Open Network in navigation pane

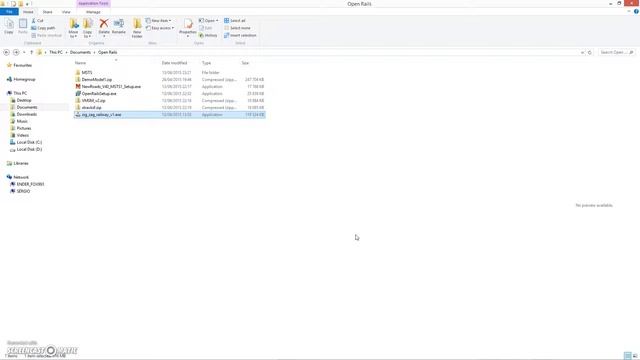tap(21, 177)
